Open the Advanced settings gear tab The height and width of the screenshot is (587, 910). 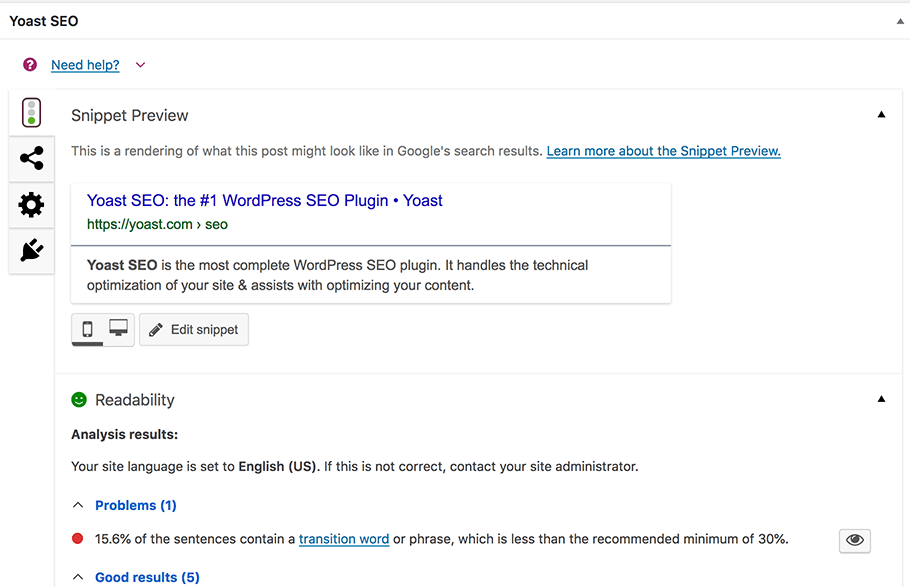pyautogui.click(x=31, y=204)
